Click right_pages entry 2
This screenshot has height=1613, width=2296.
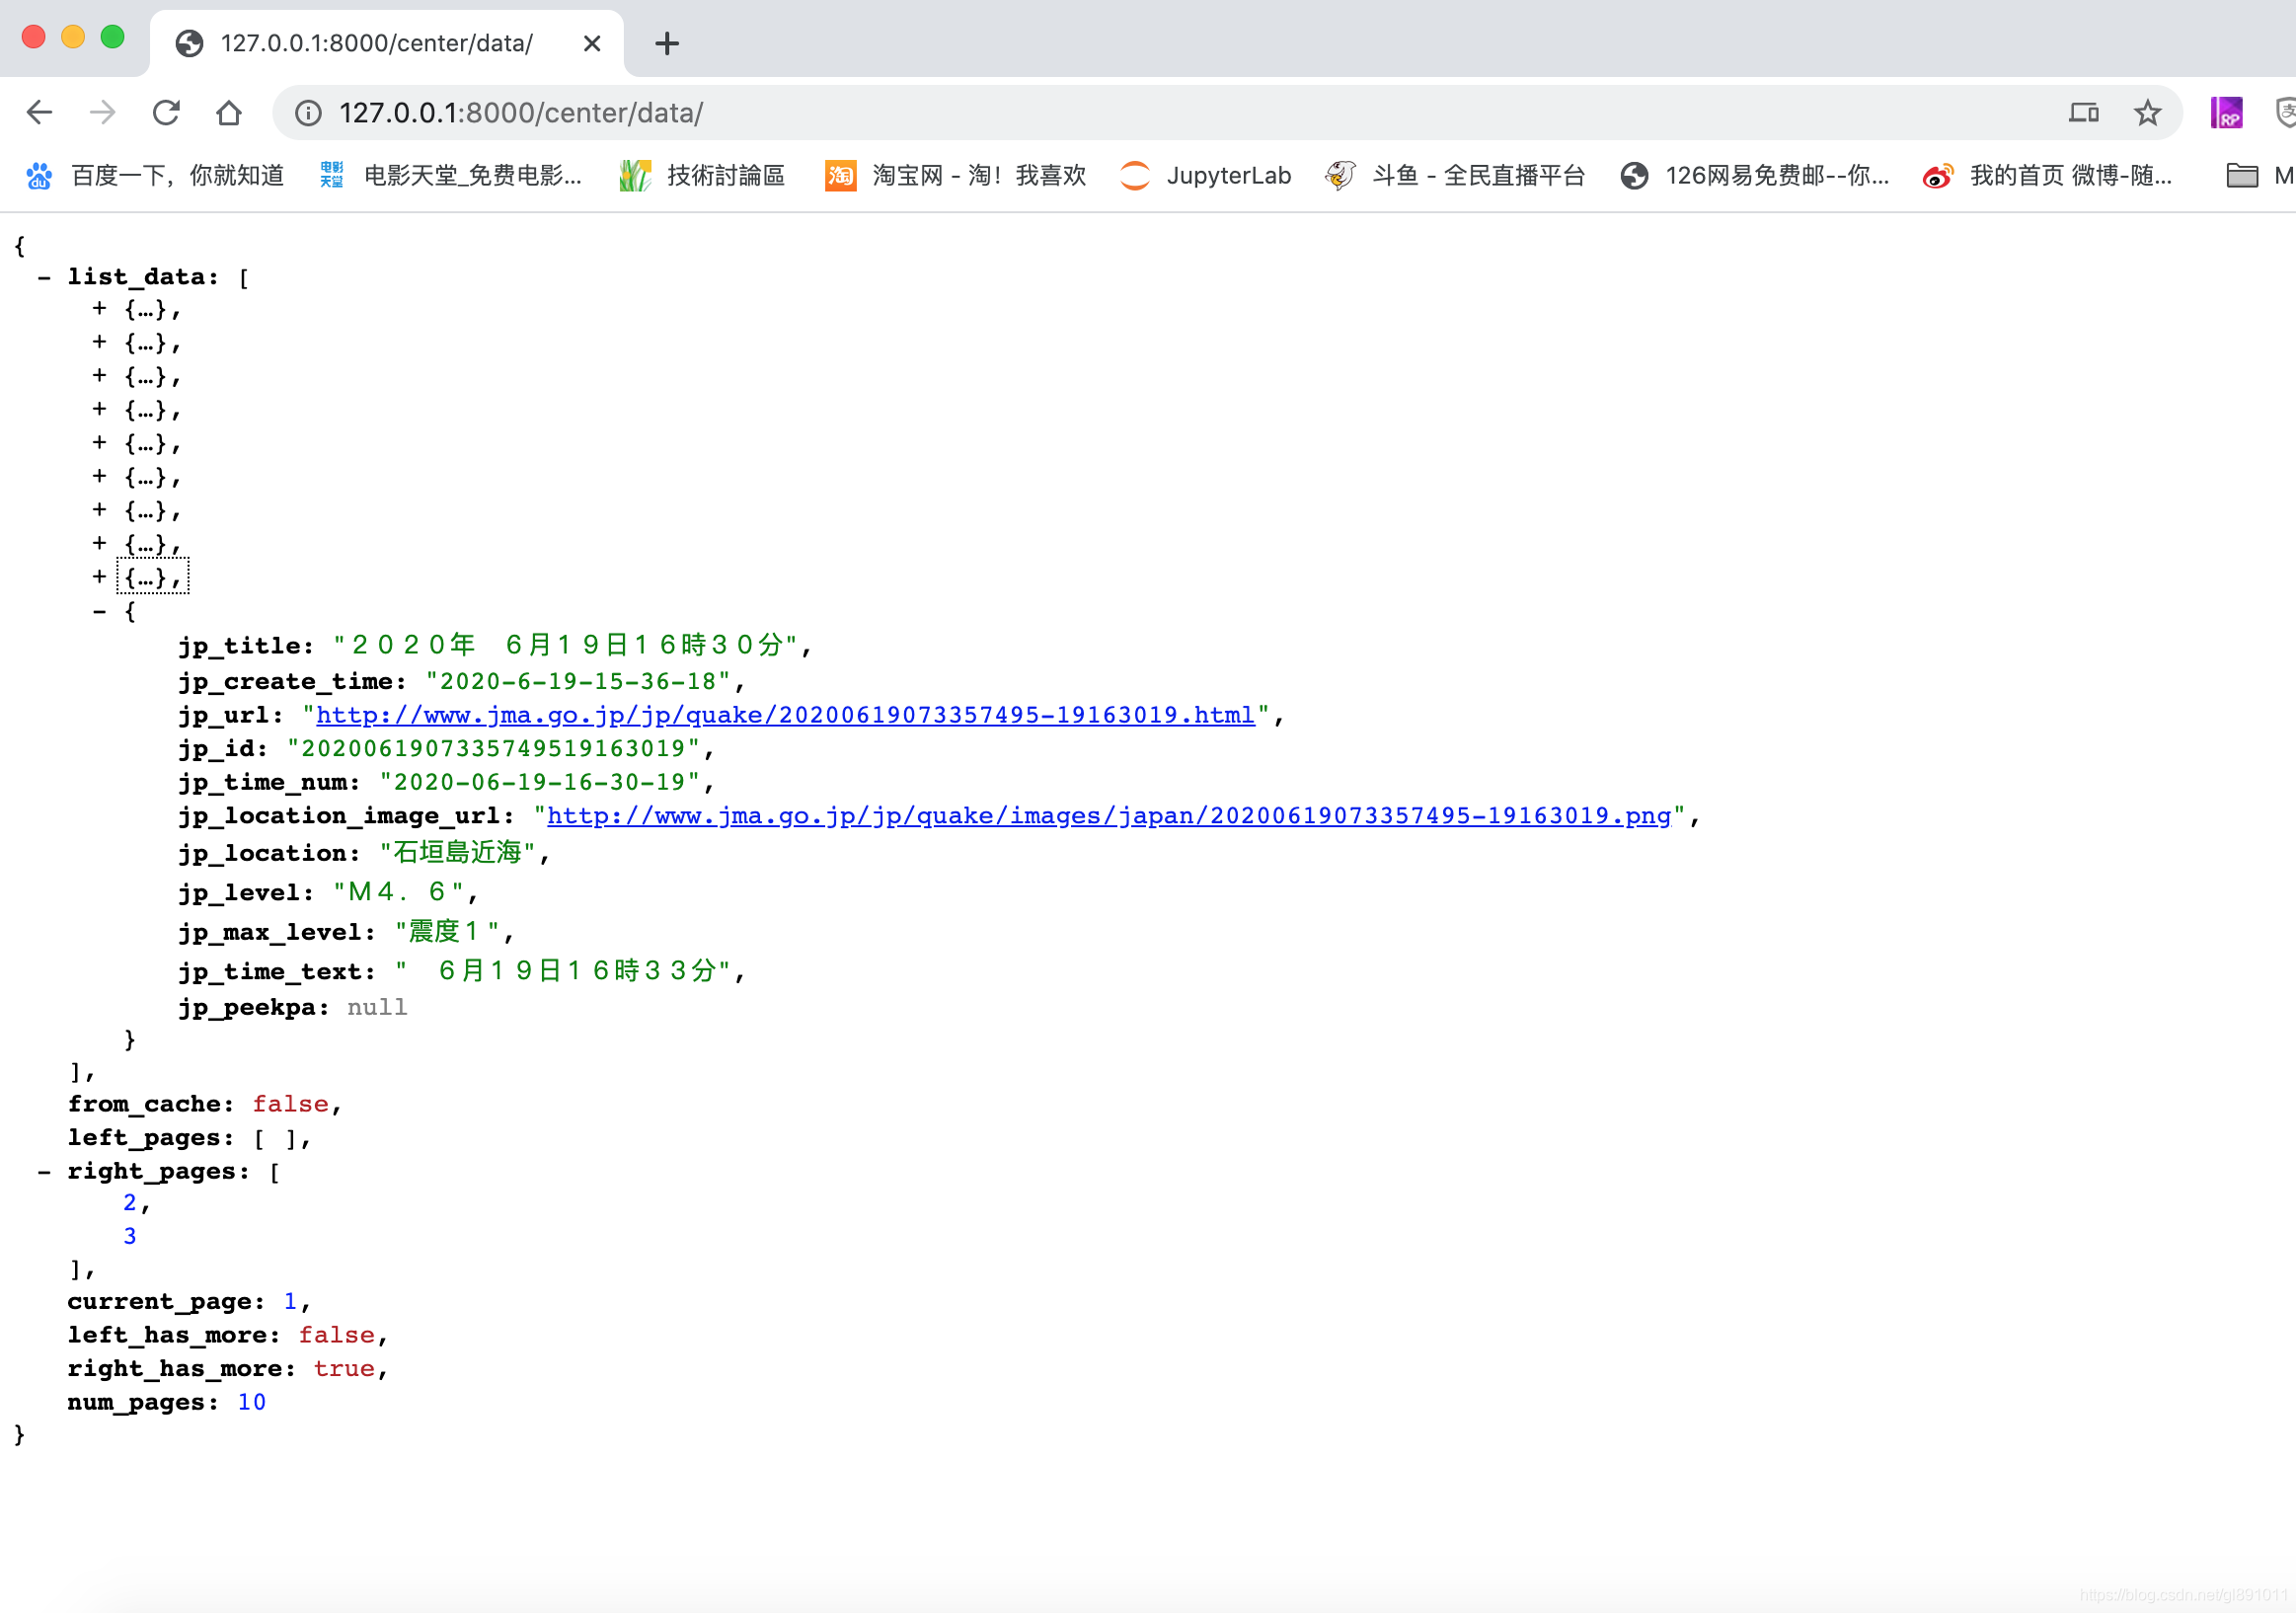tap(130, 1203)
